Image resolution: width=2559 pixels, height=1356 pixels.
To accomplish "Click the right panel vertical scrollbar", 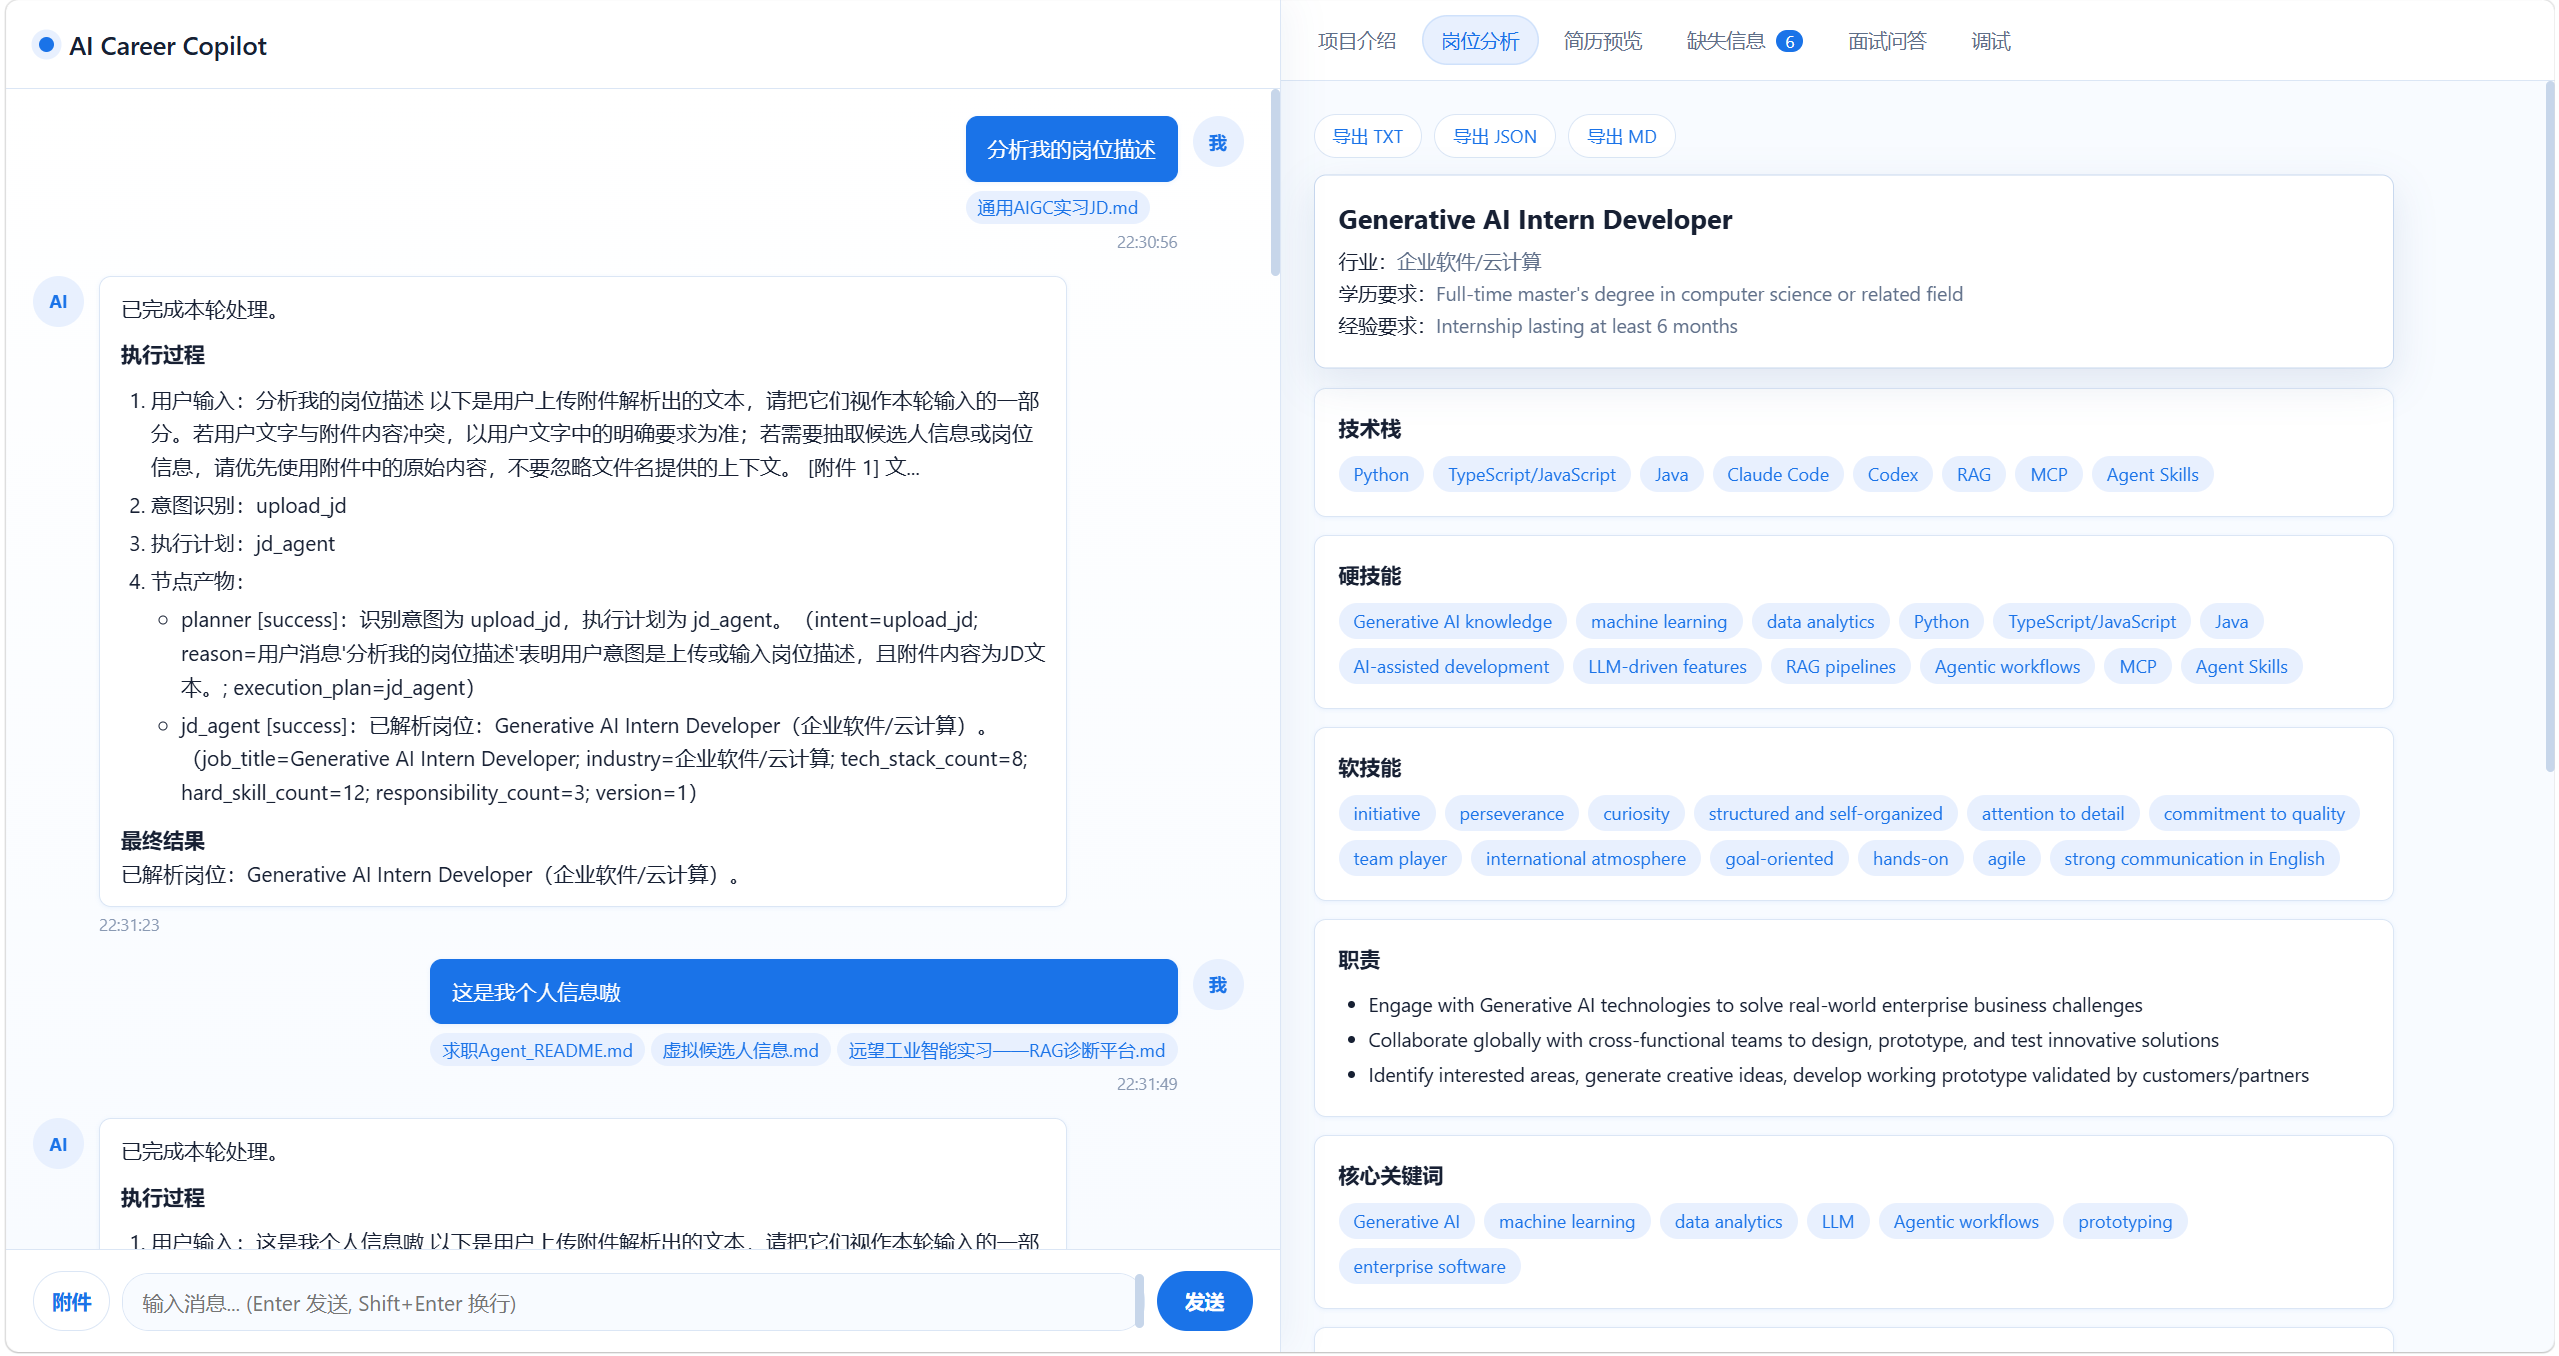I will tap(2549, 427).
